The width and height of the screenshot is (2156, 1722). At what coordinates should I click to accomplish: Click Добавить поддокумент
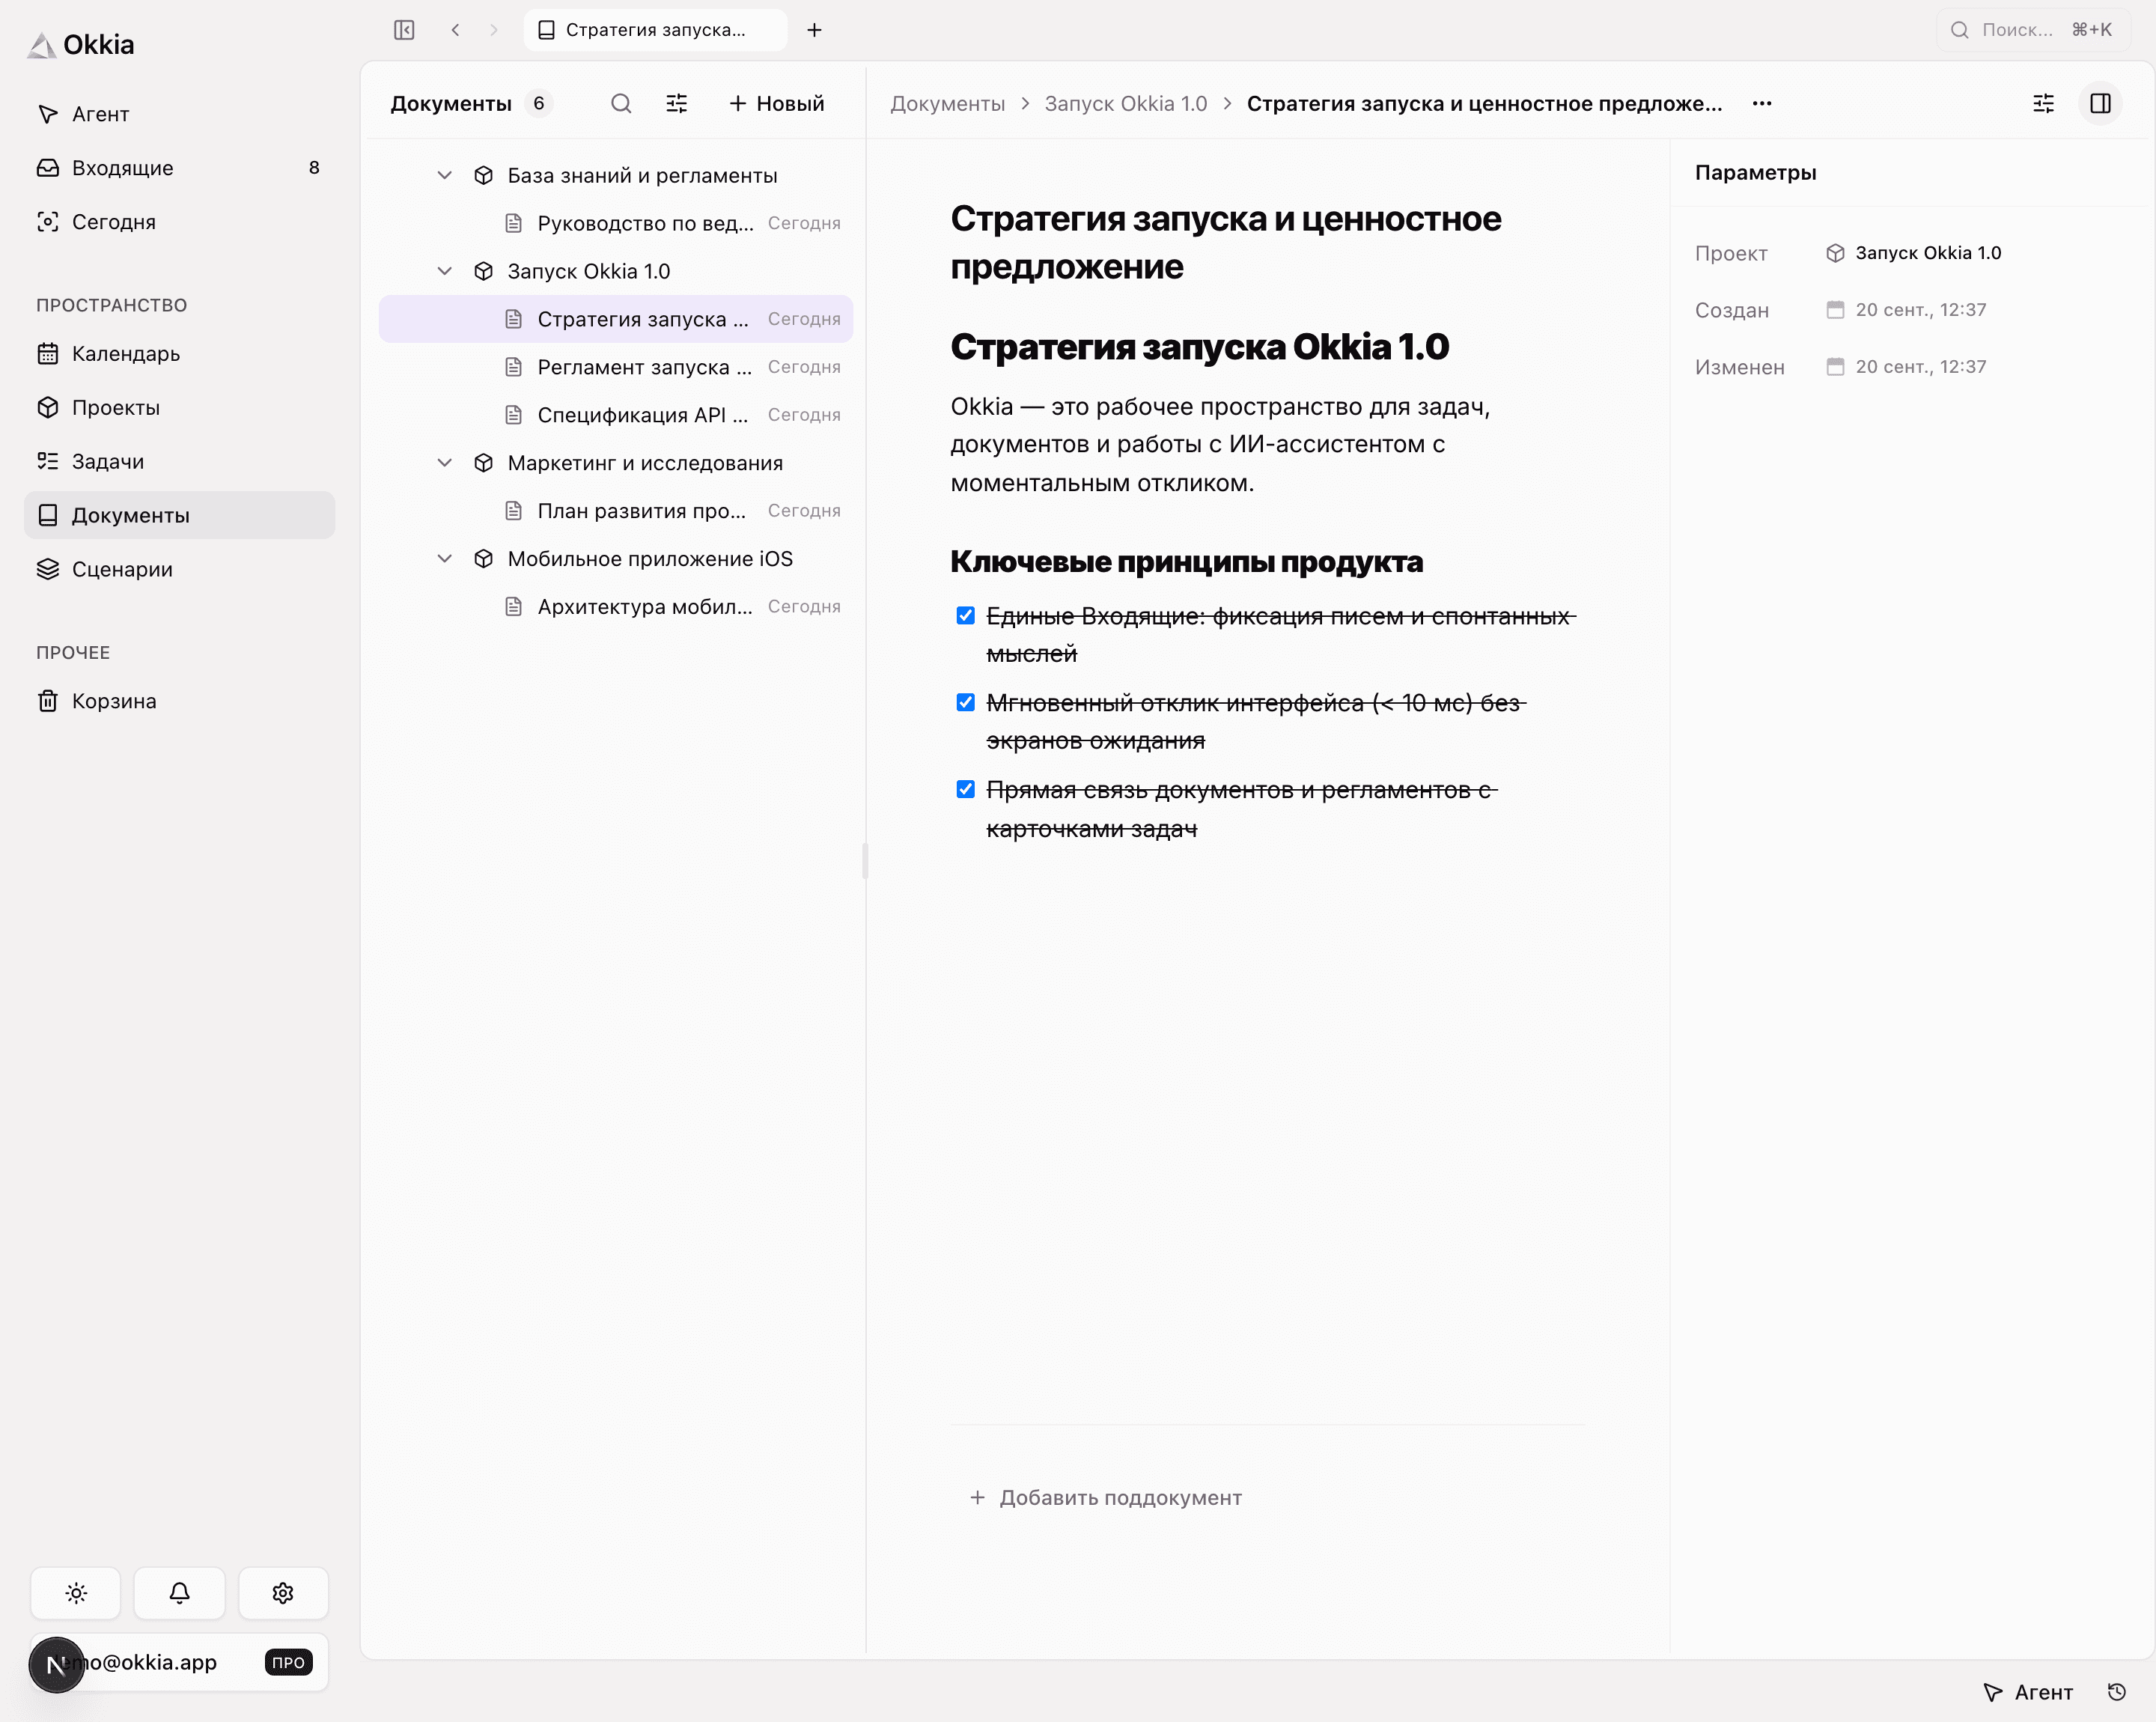click(x=1105, y=1499)
